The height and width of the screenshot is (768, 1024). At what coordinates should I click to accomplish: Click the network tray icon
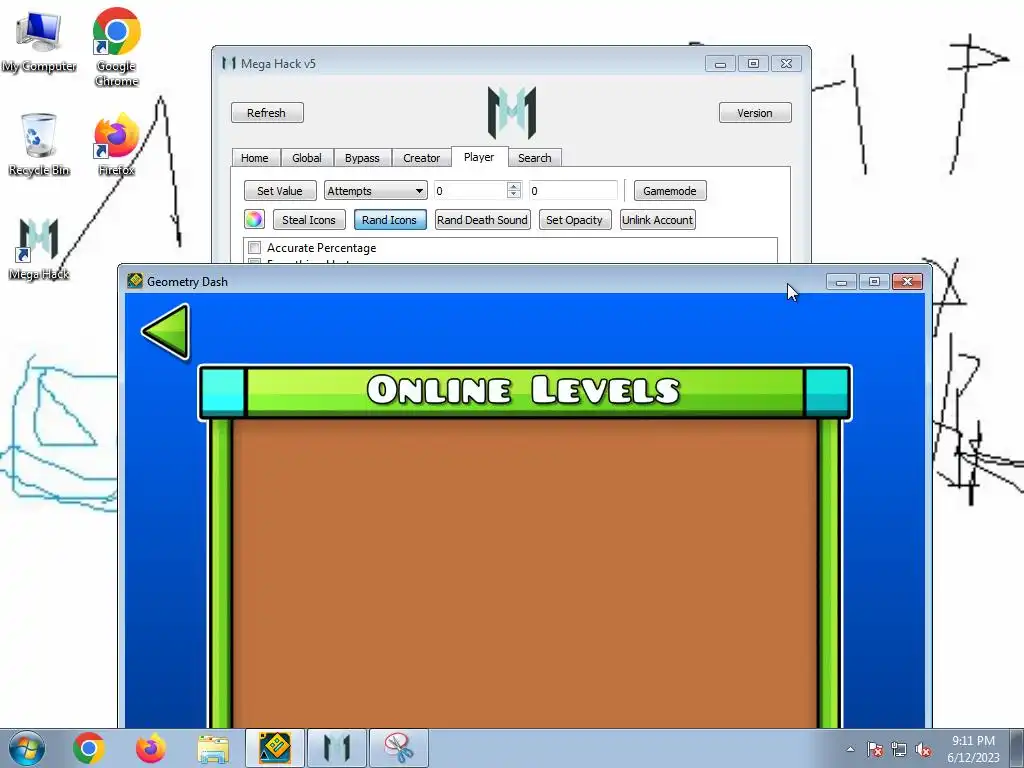point(899,749)
